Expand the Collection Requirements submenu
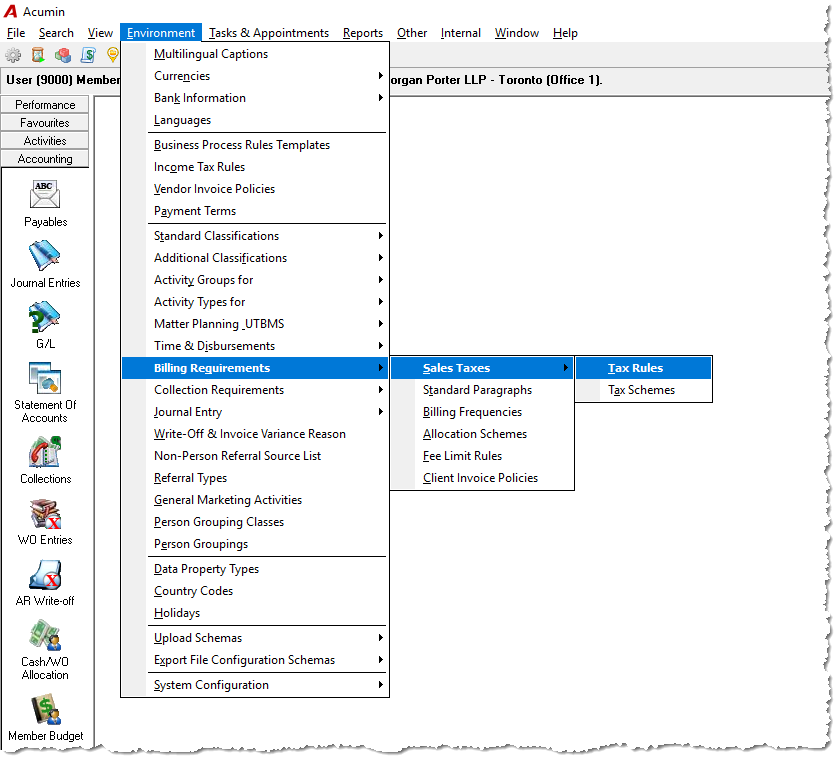This screenshot has height=759, width=838. 254,390
